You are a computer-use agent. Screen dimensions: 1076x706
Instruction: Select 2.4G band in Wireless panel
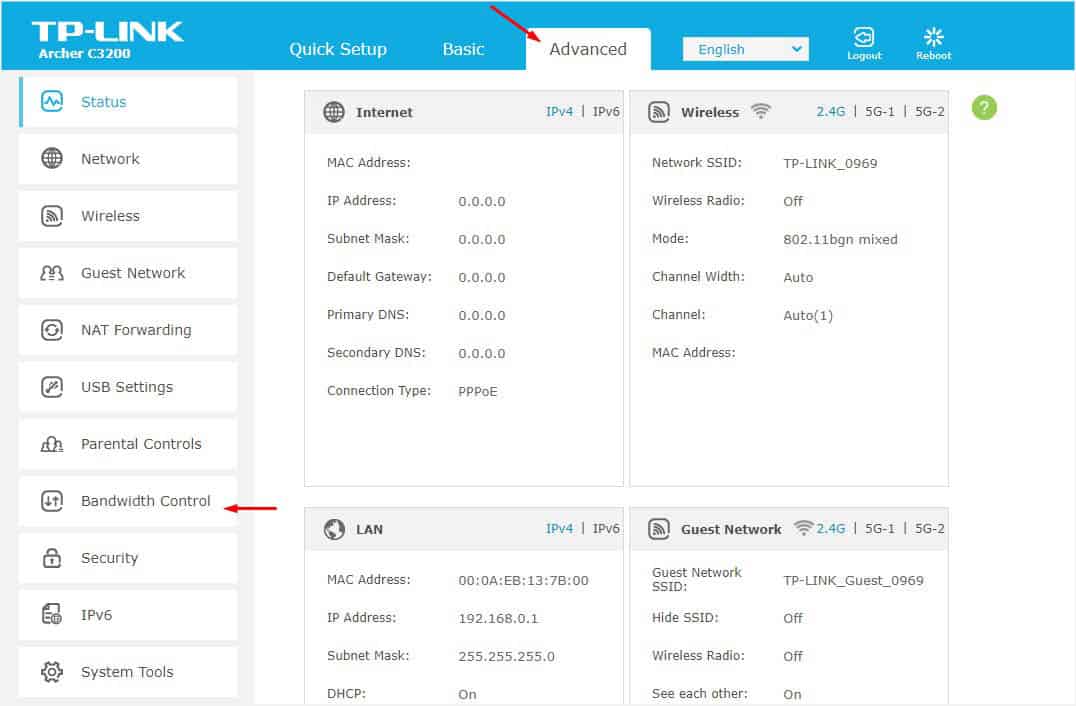click(x=830, y=112)
